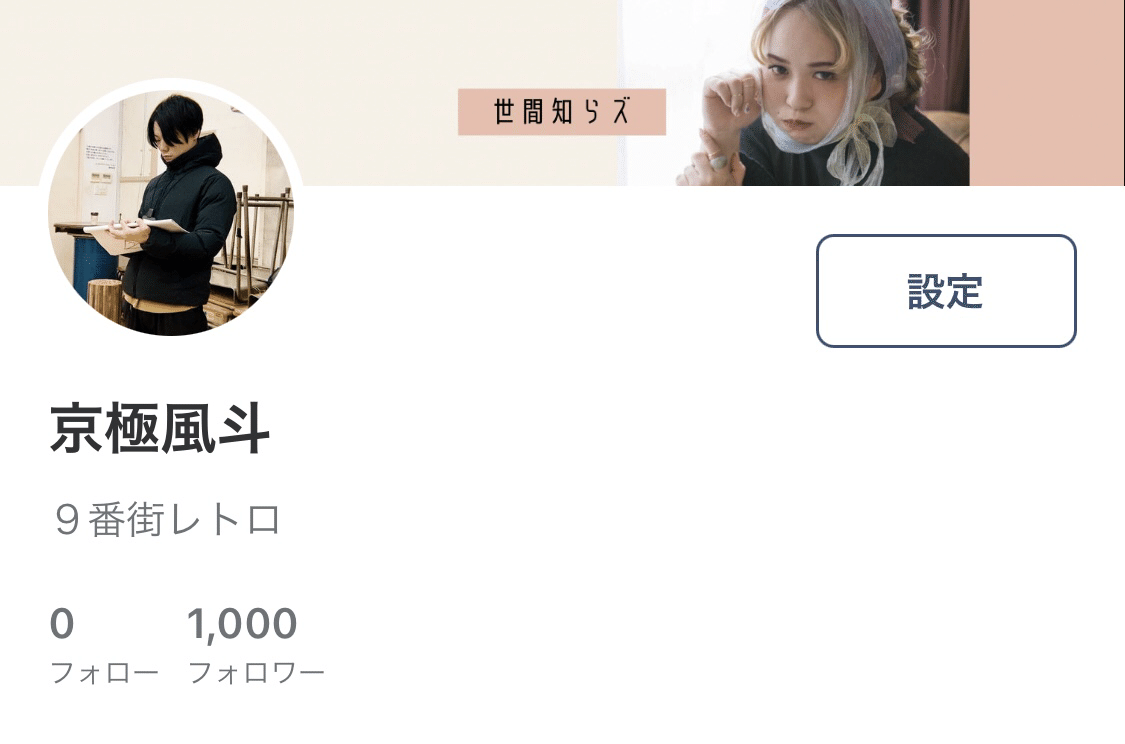The height and width of the screenshot is (744, 1125).
Task: Click the papers held in the avatar photo
Action: point(136,230)
